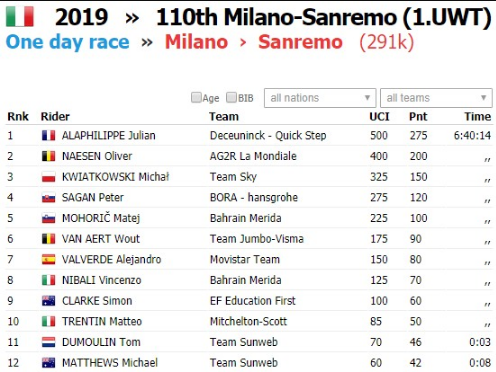The width and height of the screenshot is (496, 372).
Task: Open the Deceuninck - Quick Step team link
Action: [x=268, y=135]
